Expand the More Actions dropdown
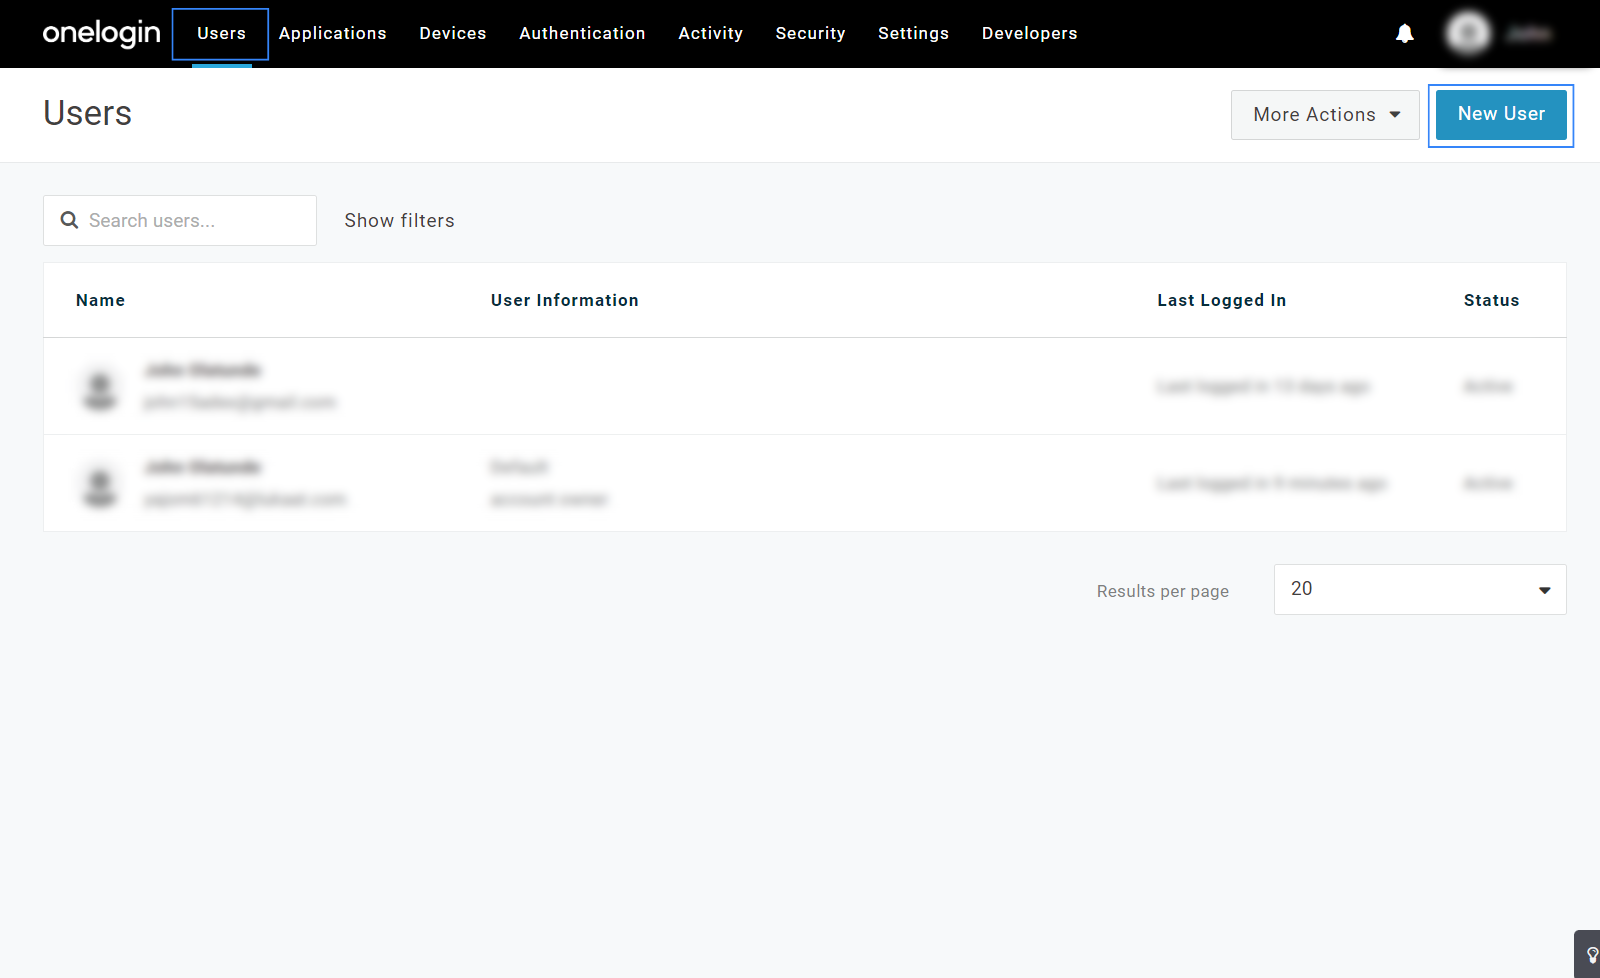 pyautogui.click(x=1324, y=115)
